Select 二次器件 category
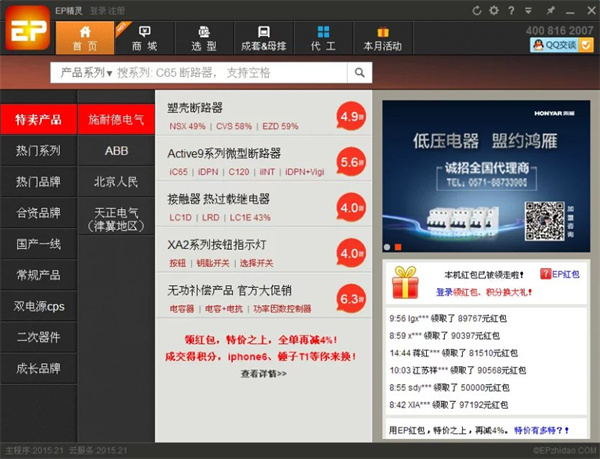Viewport: 600px width, 459px height. [38, 337]
